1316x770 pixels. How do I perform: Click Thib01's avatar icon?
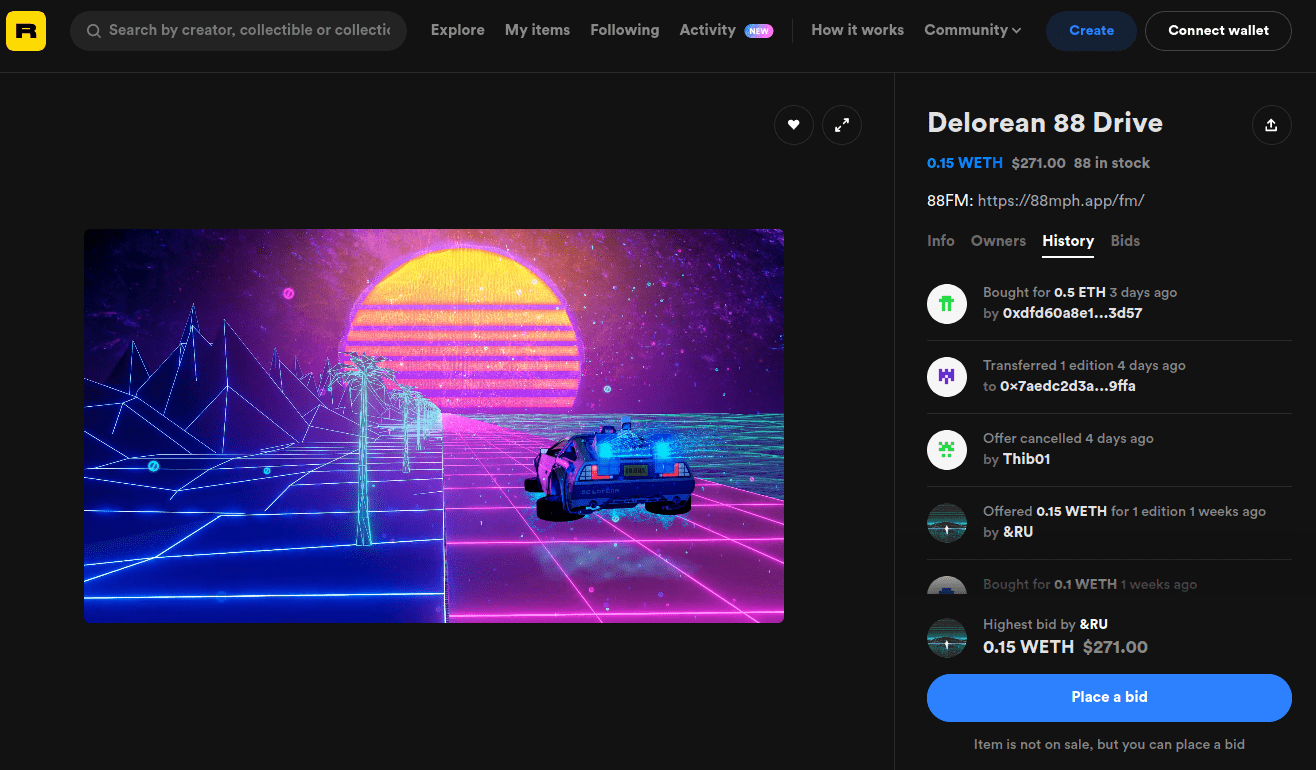coord(946,449)
